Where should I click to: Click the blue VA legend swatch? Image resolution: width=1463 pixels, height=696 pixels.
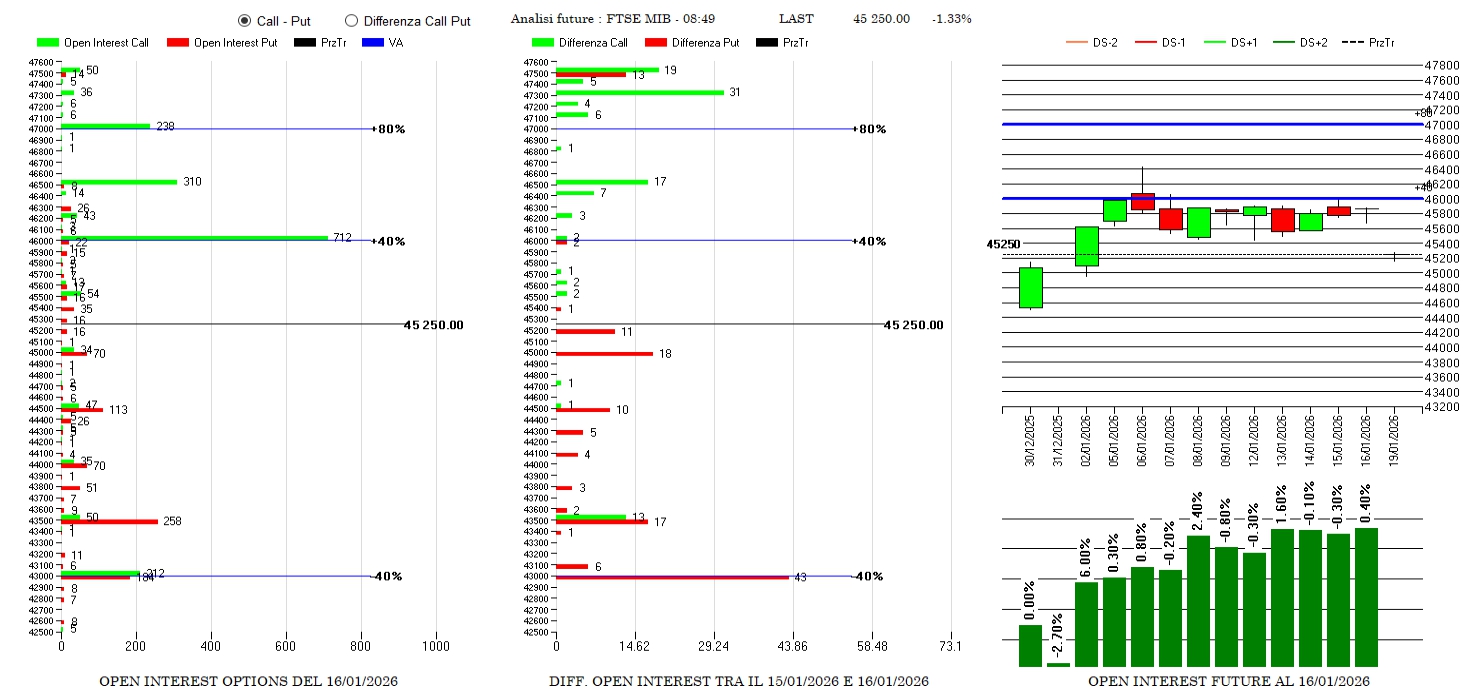click(x=372, y=43)
